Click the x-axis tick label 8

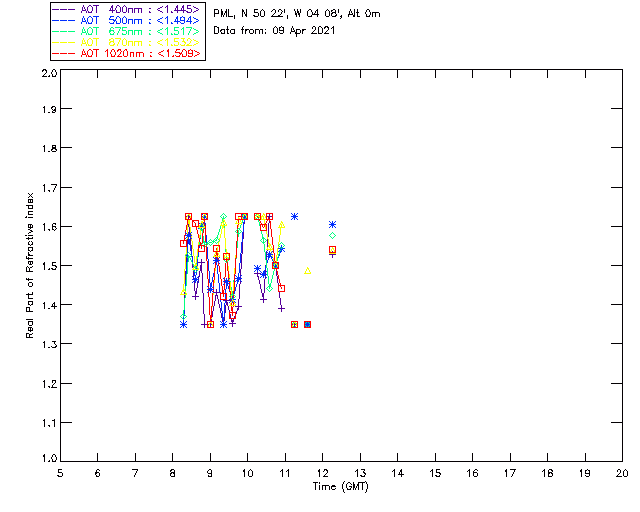pos(173,473)
